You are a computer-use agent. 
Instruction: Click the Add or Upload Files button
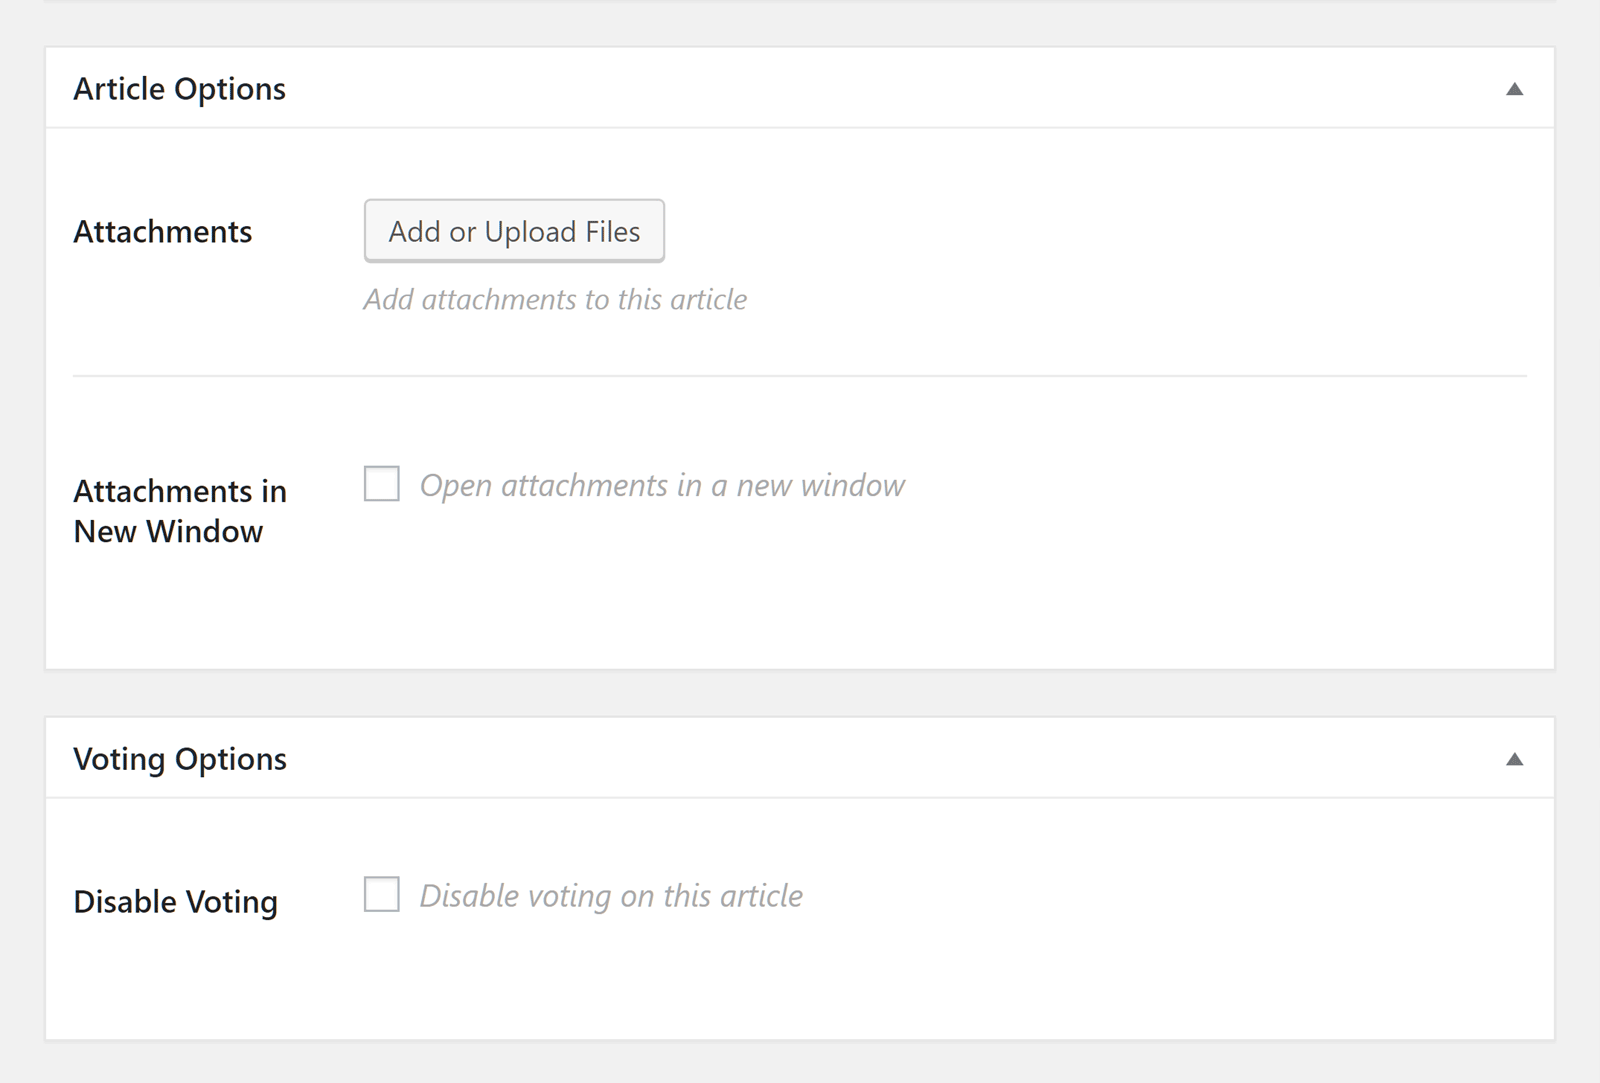coord(514,231)
